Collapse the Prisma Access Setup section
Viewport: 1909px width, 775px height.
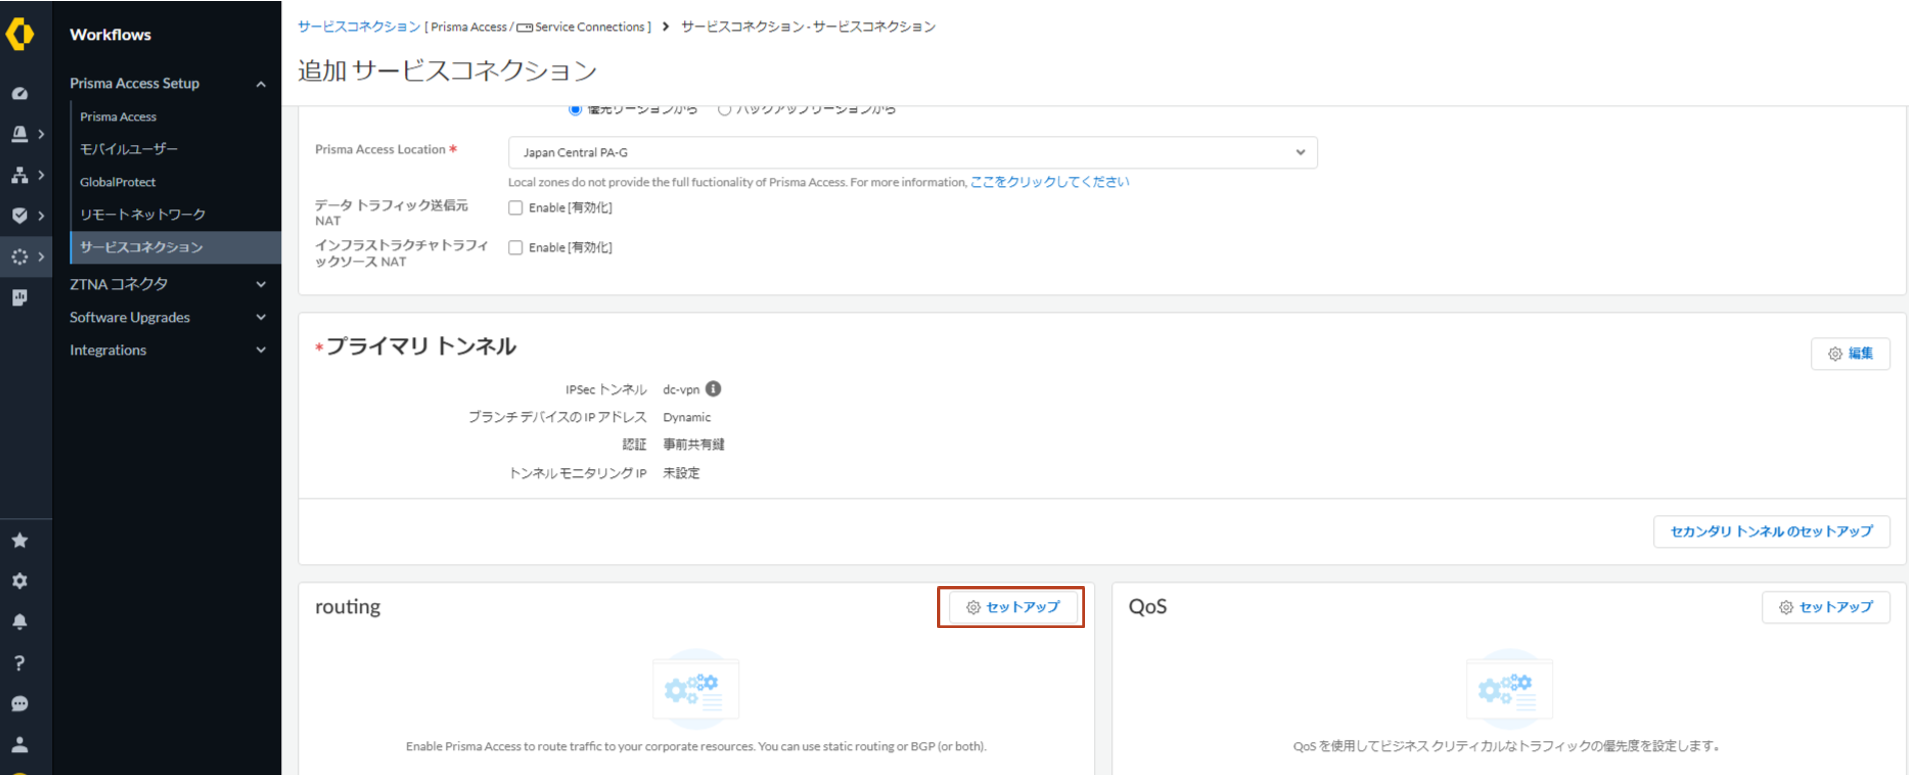(x=261, y=84)
